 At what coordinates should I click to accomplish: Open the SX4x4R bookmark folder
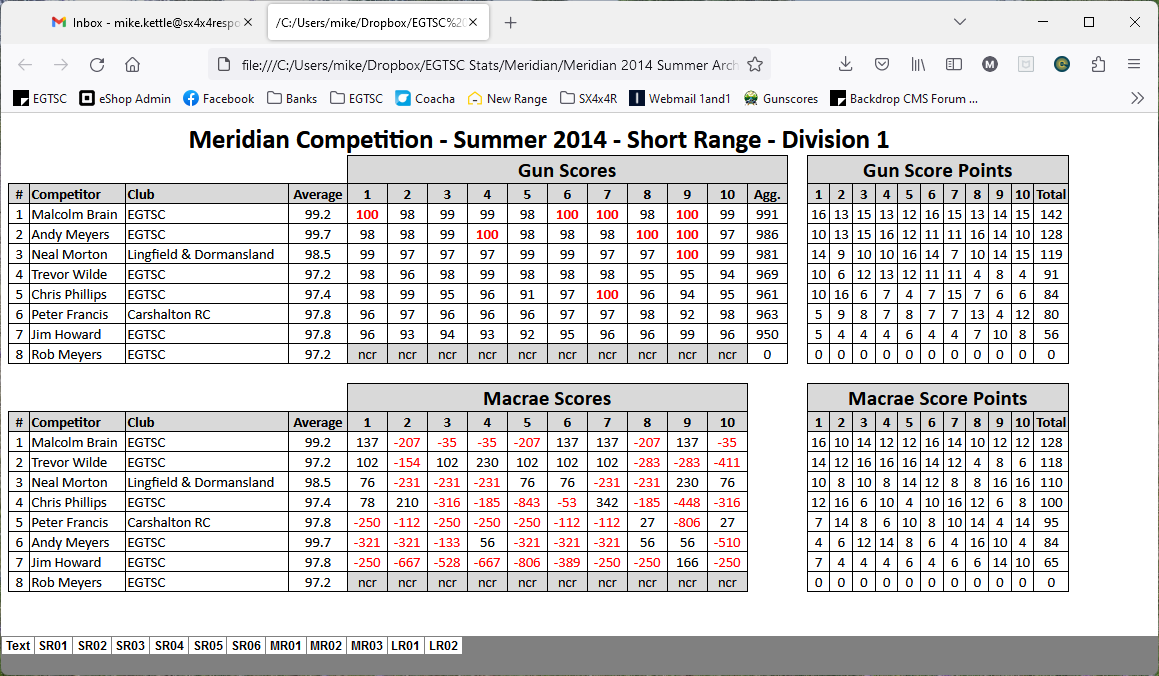pyautogui.click(x=588, y=98)
